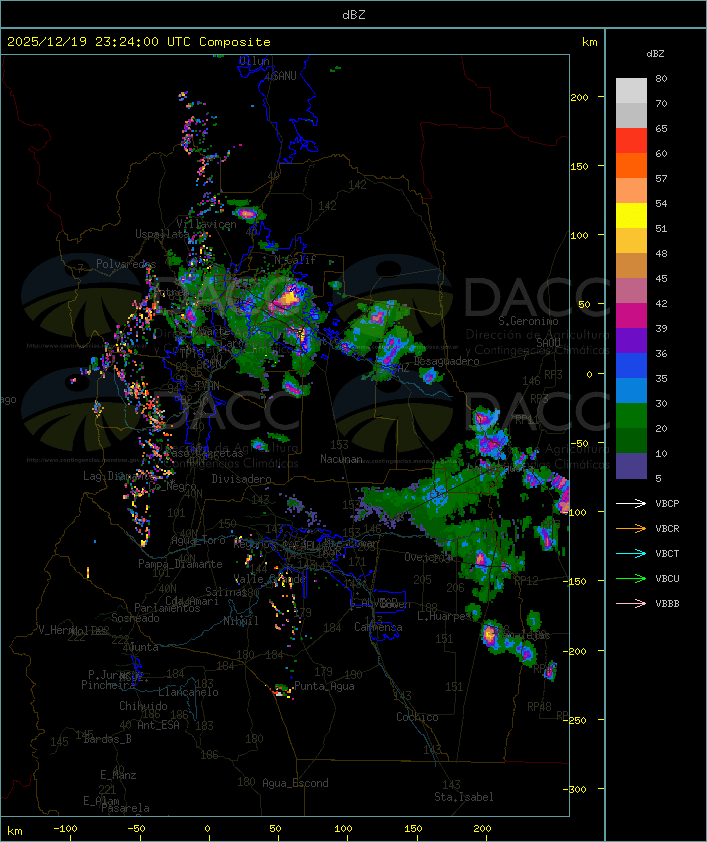
Task: Pick the dark orange 57–60 dBZ swatch
Action: (631, 166)
